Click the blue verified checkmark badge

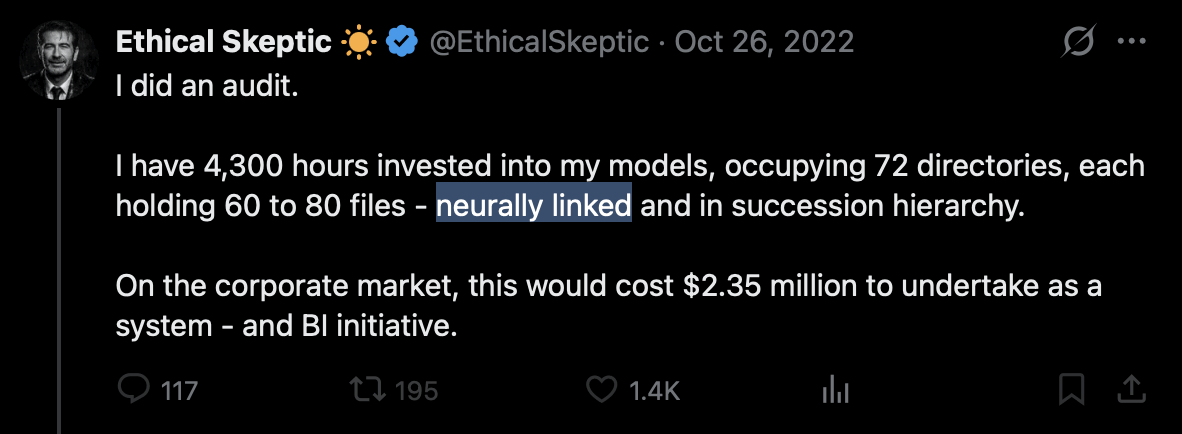[x=402, y=43]
